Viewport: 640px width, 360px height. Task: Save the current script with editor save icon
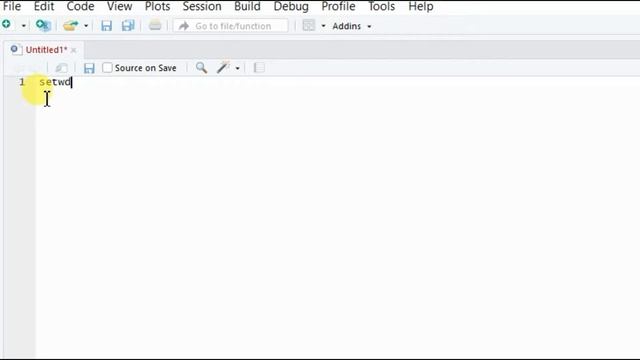click(89, 68)
